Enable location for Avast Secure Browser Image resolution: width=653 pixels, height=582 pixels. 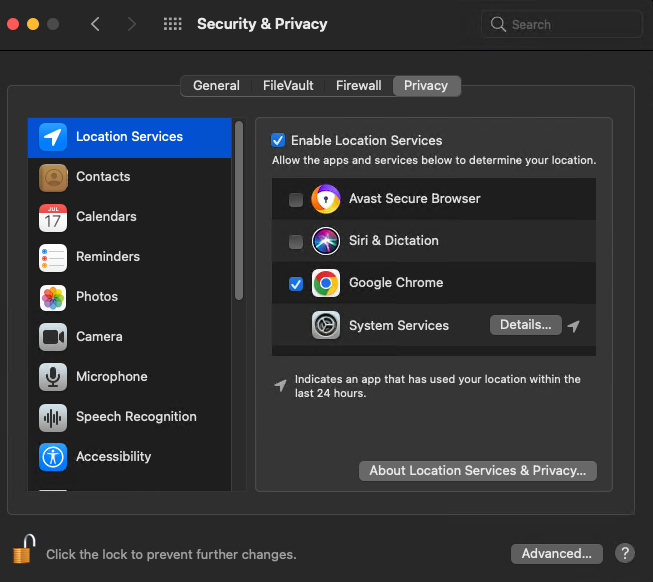pyautogui.click(x=296, y=200)
